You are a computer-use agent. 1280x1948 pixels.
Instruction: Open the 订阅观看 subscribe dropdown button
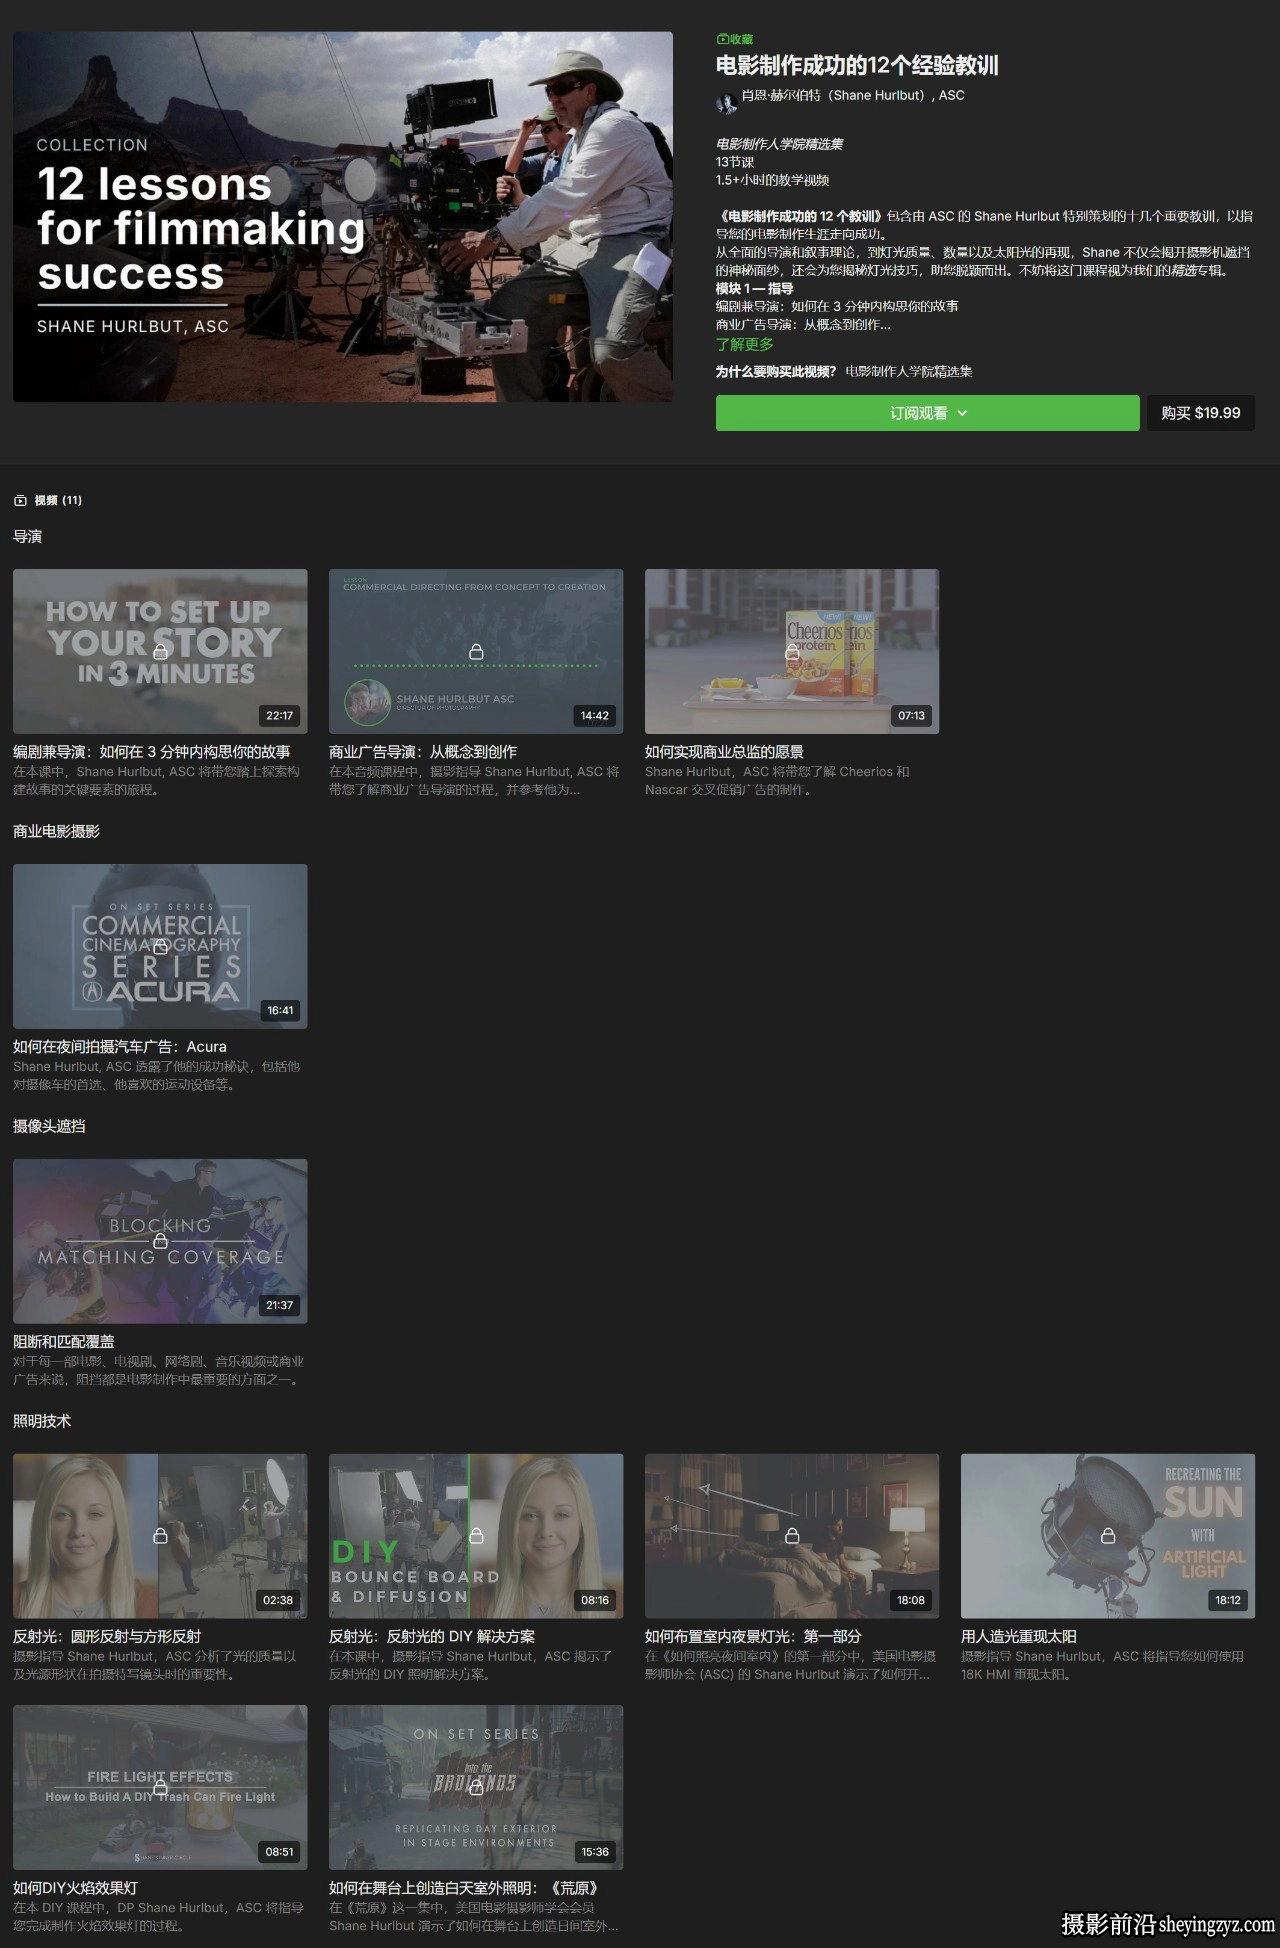pos(927,413)
